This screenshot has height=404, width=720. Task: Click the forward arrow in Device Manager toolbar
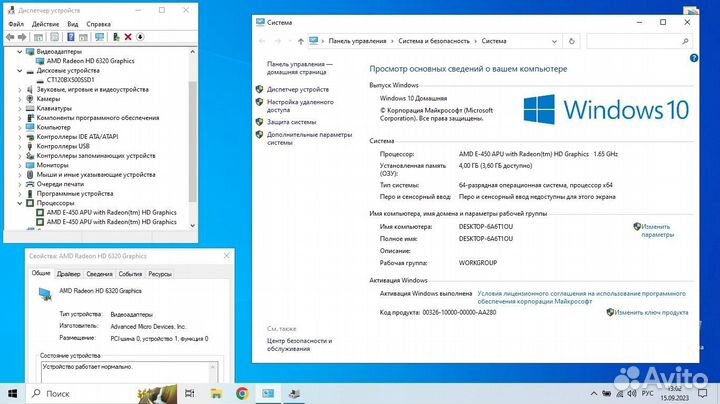pyautogui.click(x=22, y=37)
